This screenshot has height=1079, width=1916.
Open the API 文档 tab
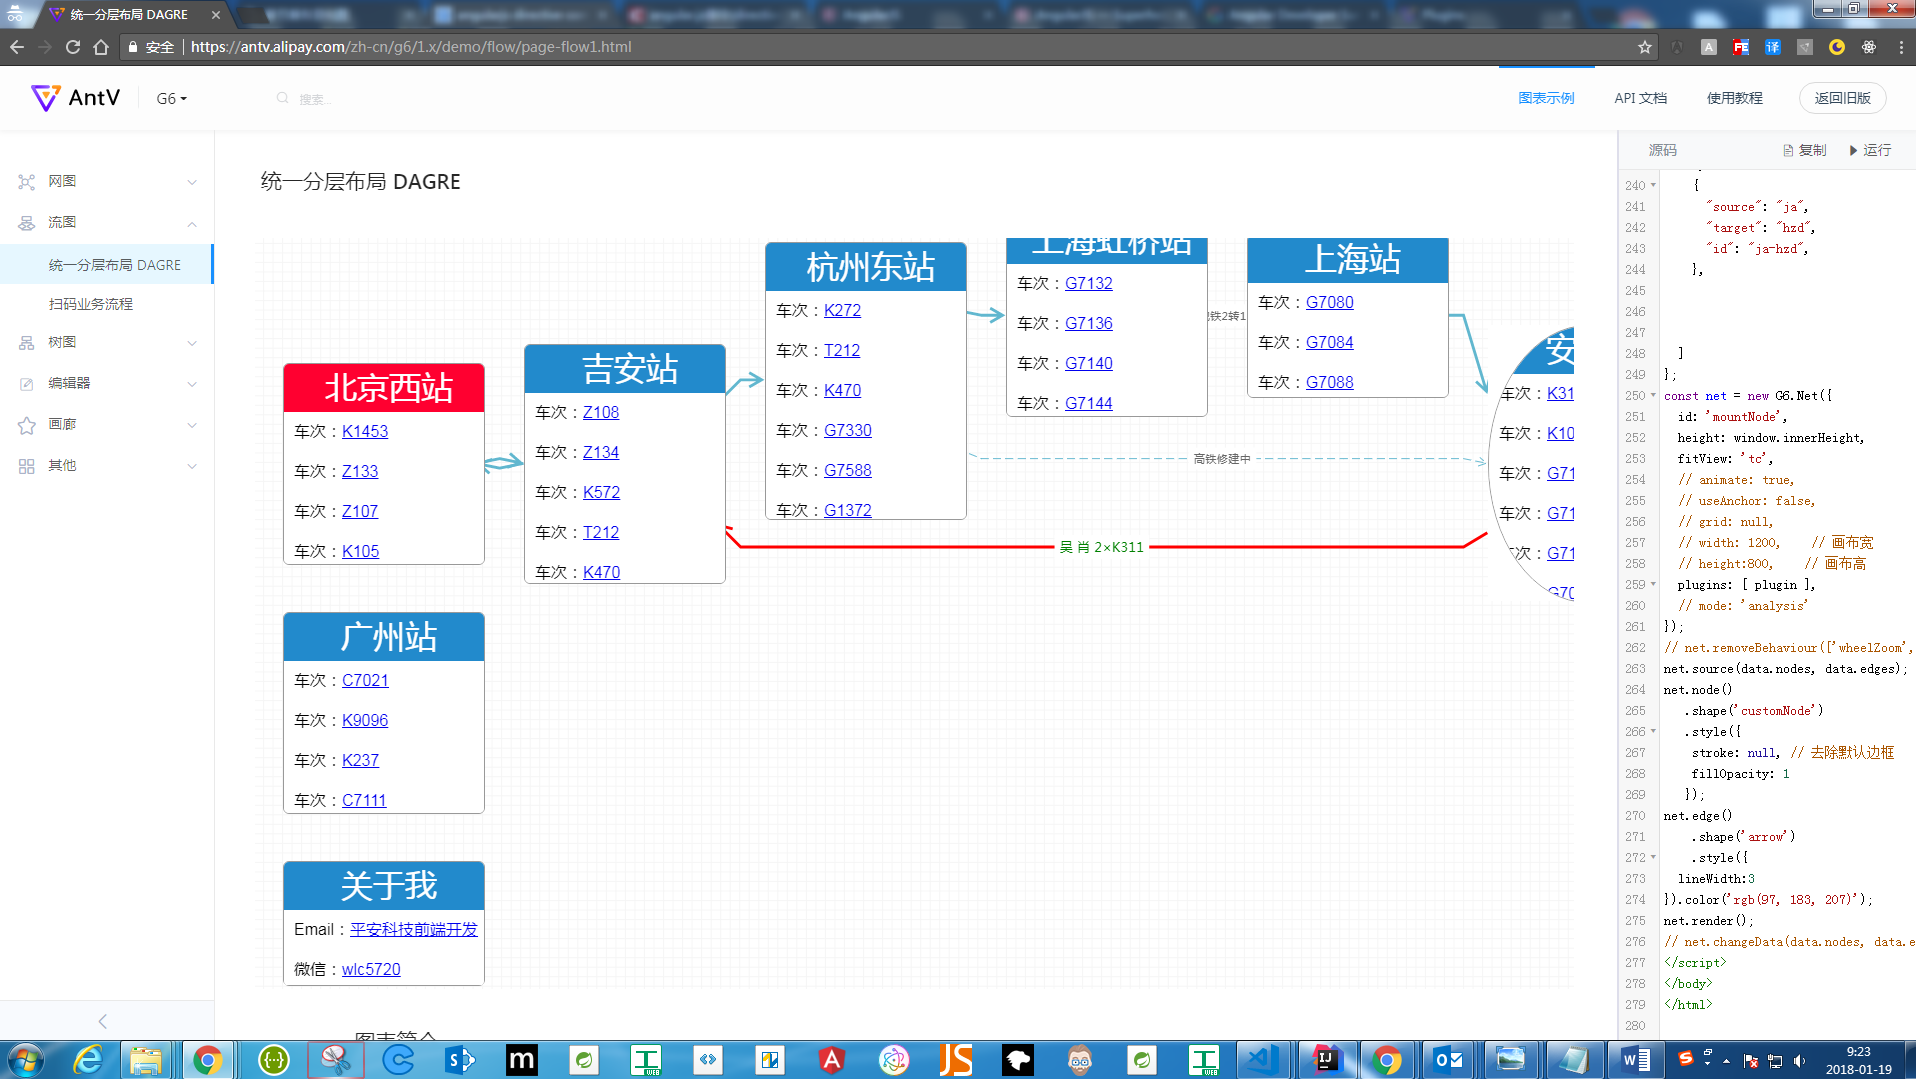point(1640,98)
